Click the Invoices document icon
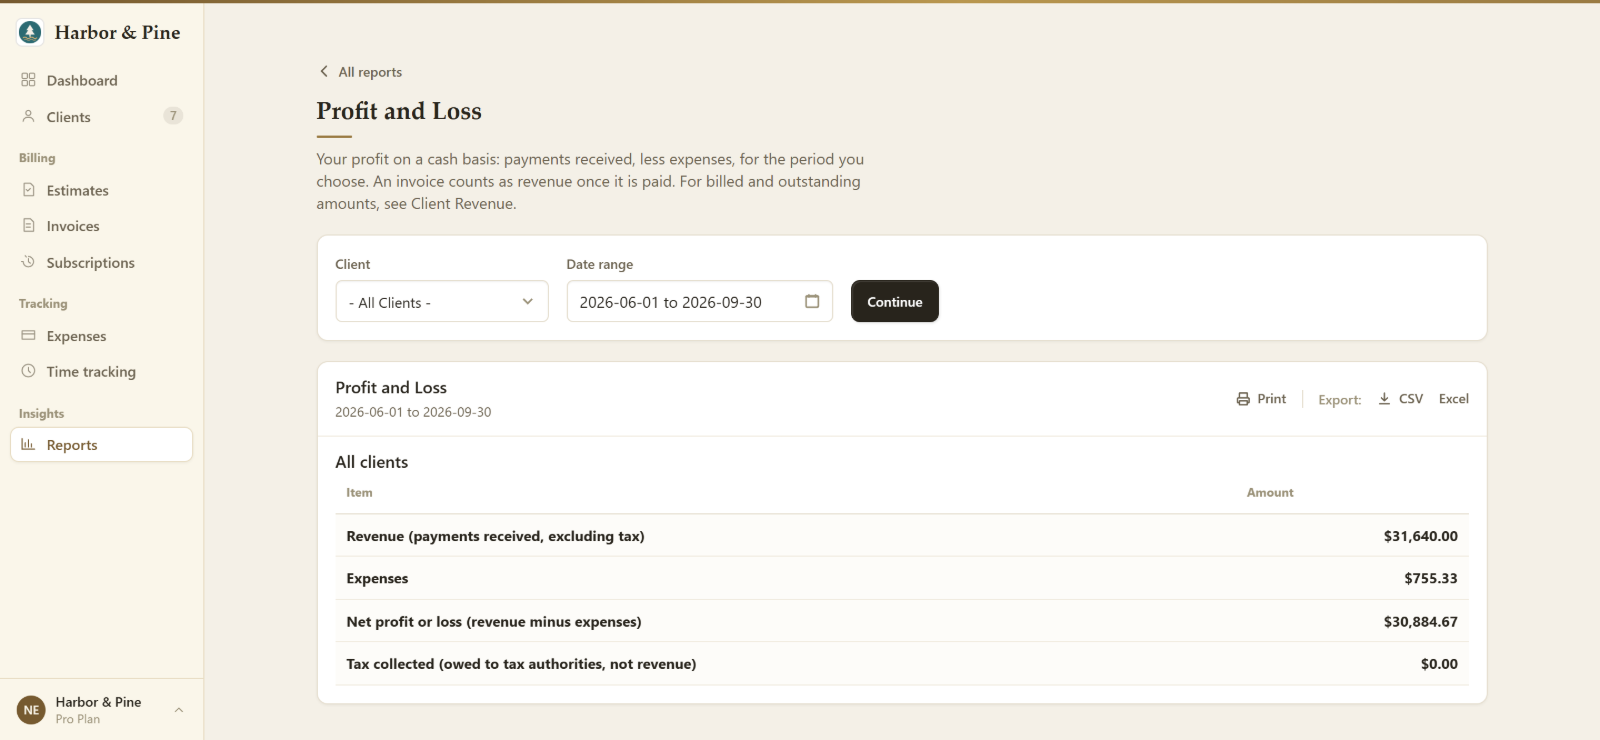 28,226
